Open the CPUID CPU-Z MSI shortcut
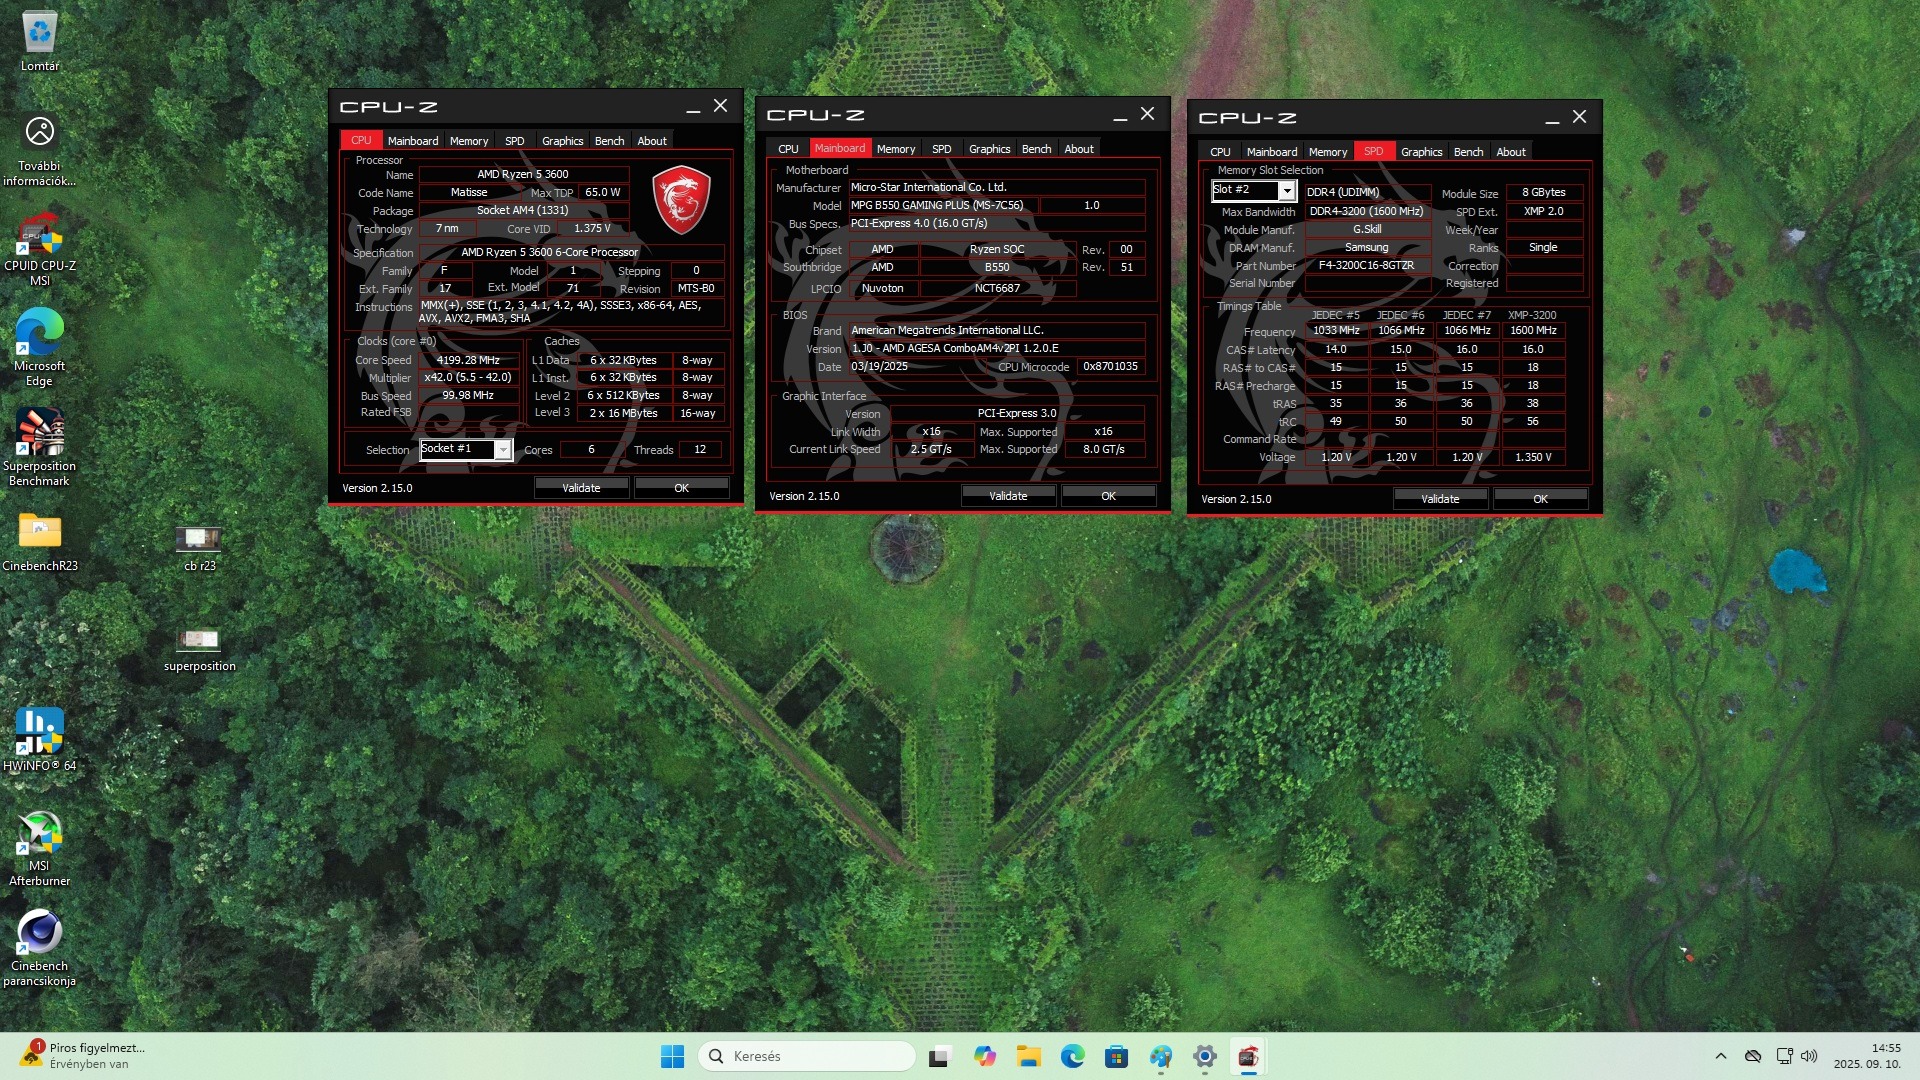 pos(39,236)
